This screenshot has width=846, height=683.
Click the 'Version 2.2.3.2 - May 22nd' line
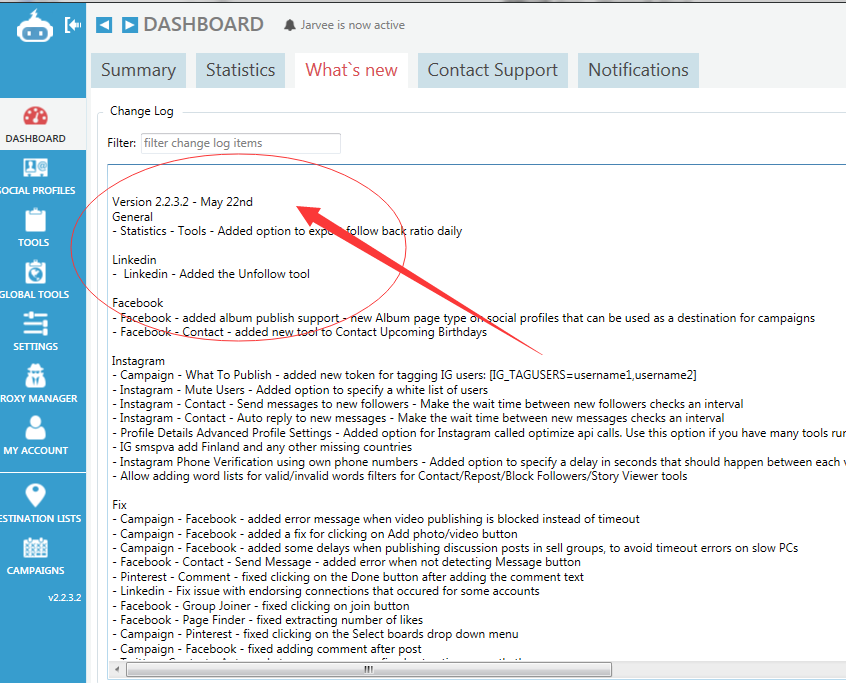coord(182,202)
